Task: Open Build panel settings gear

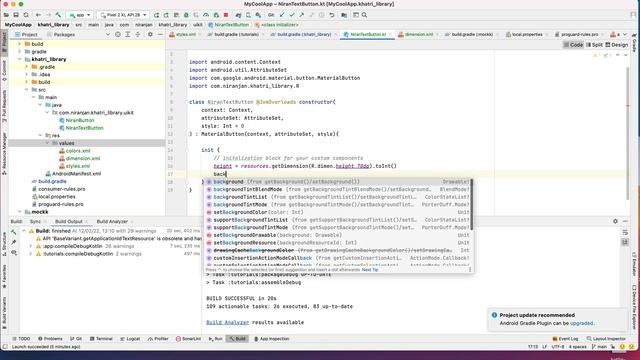Action: (x=616, y=221)
